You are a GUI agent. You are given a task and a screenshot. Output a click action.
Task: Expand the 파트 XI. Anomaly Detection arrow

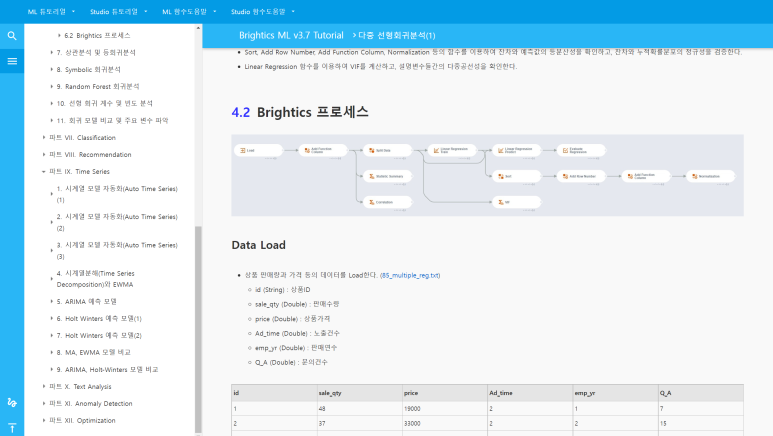tap(43, 403)
